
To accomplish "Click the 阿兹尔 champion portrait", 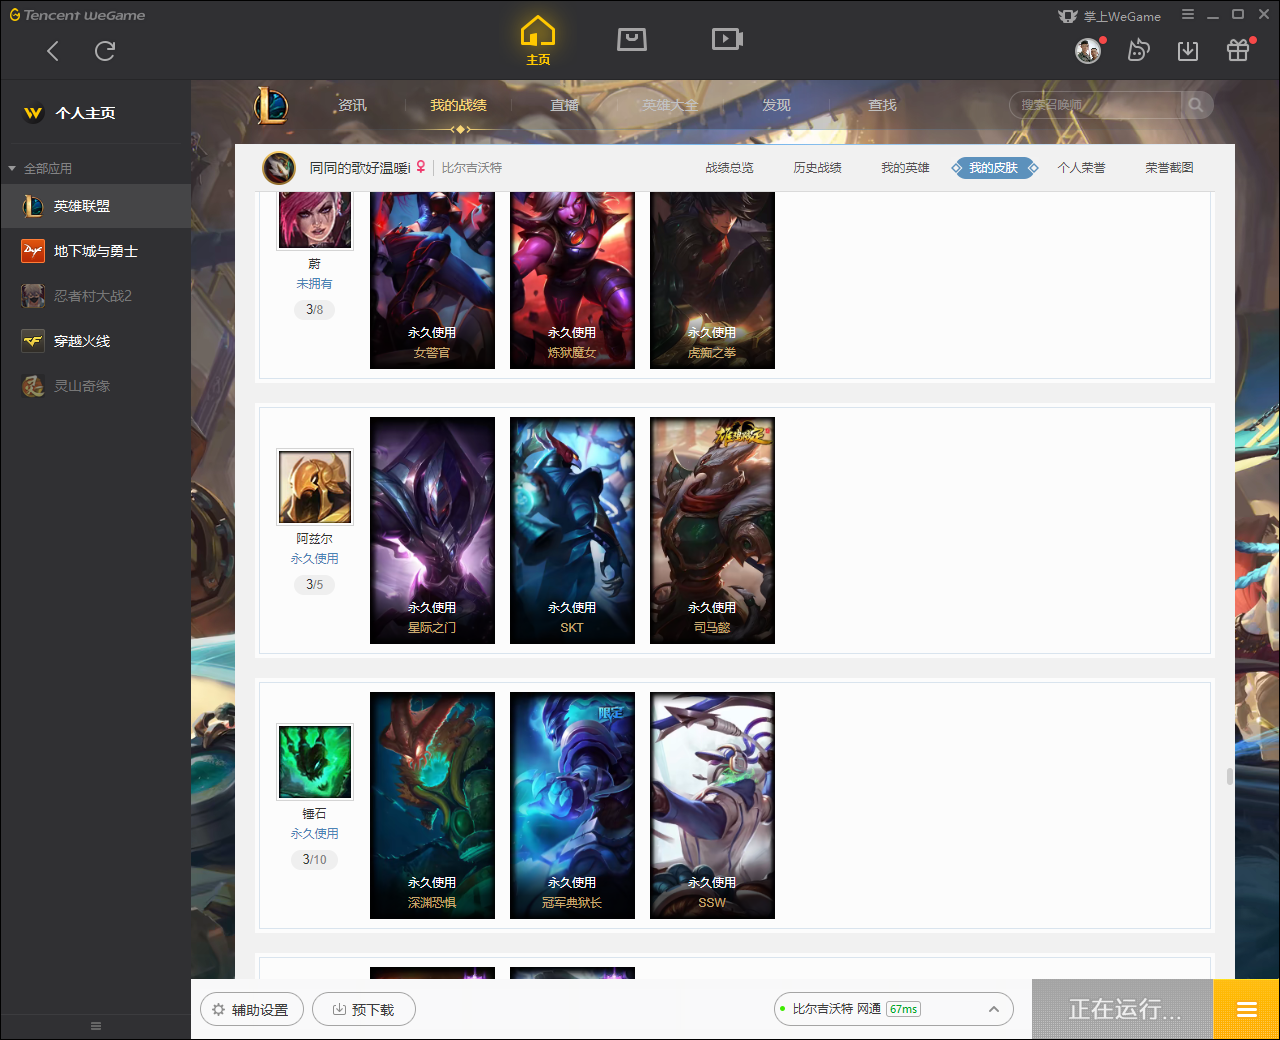I will [315, 487].
